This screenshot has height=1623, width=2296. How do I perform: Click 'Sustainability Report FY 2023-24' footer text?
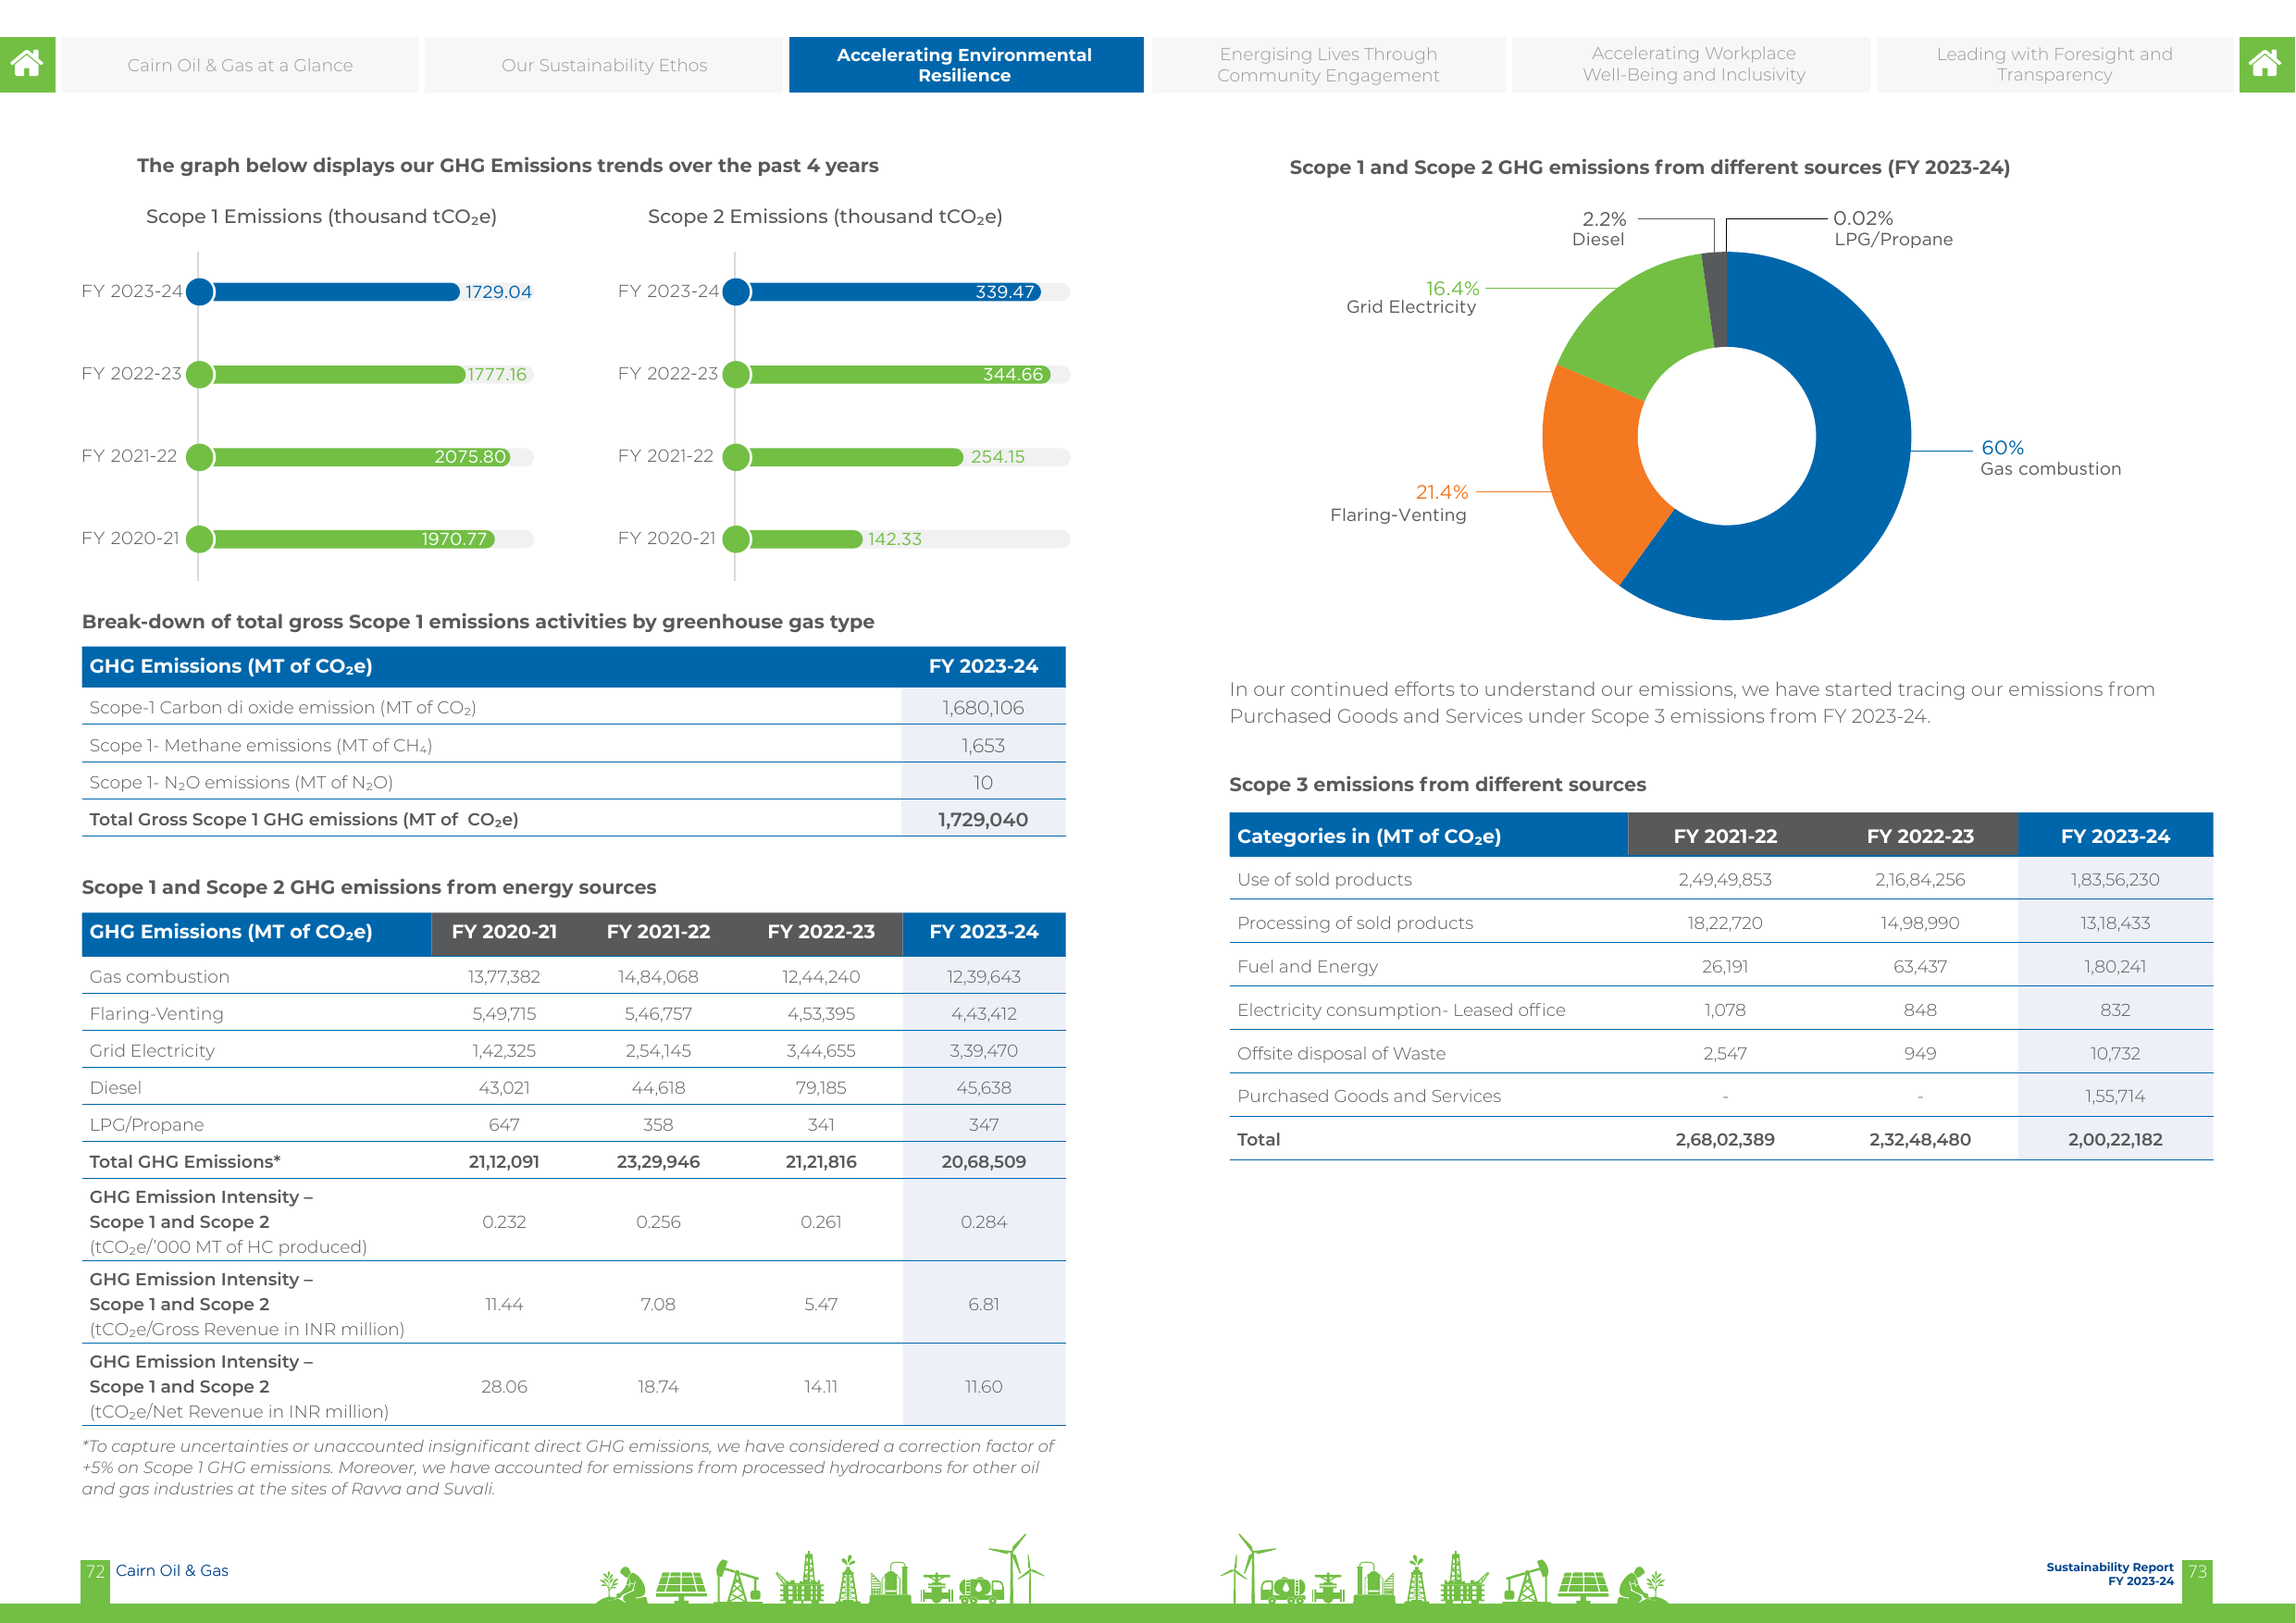[x=2110, y=1574]
